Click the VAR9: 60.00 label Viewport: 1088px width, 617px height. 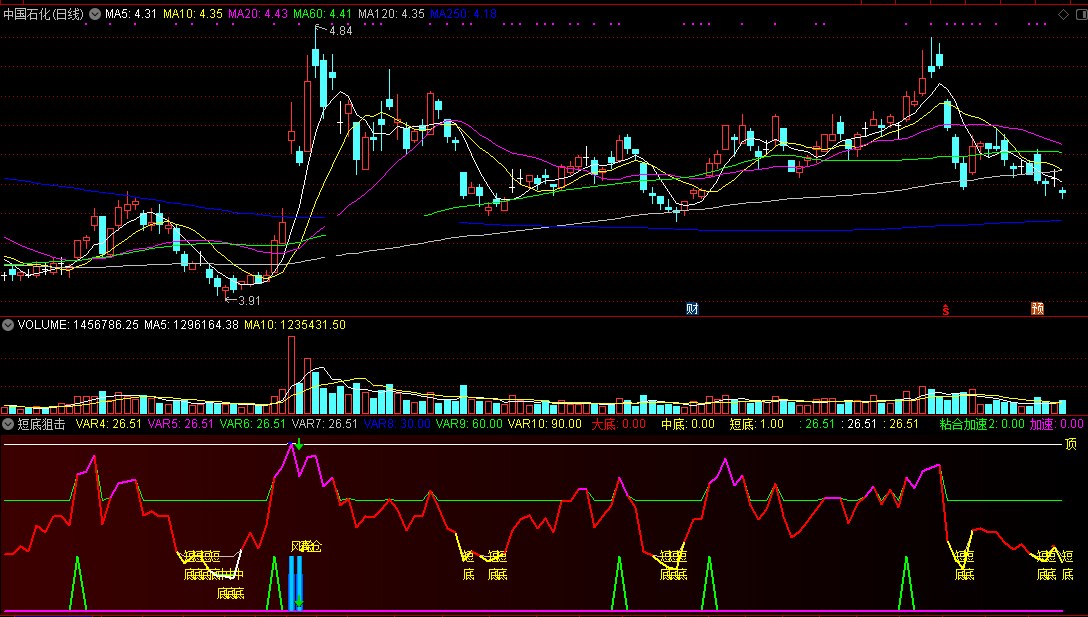pos(469,424)
